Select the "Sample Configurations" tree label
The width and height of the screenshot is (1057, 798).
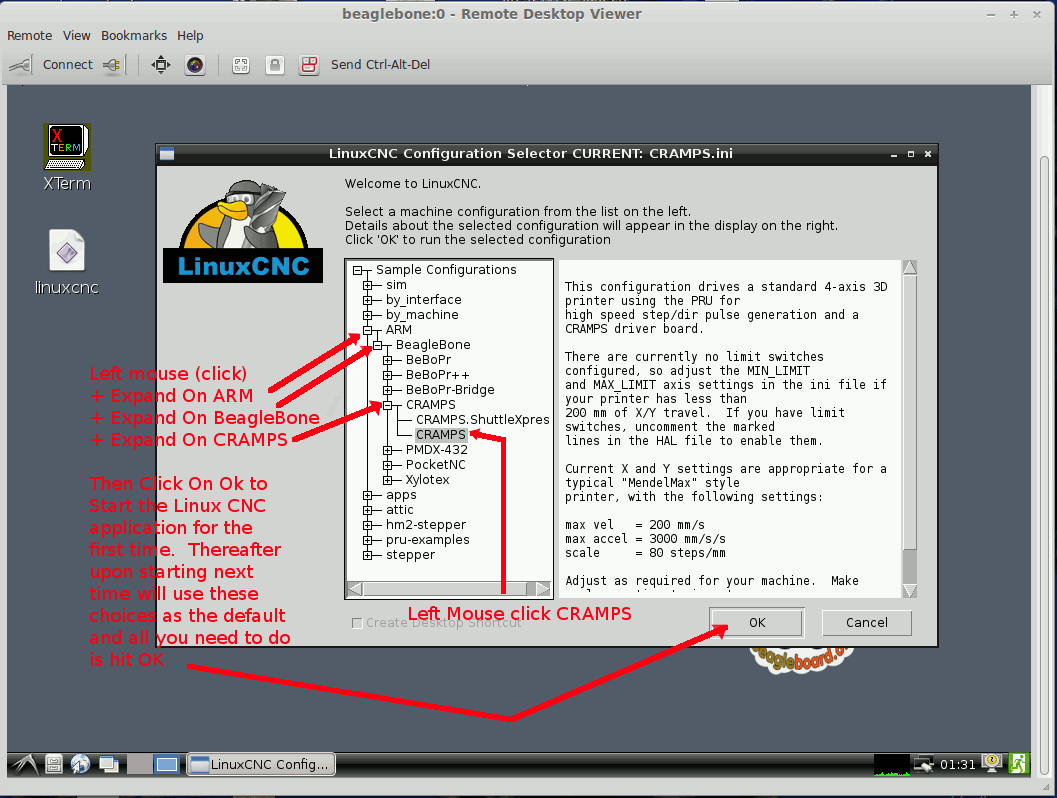(446, 270)
